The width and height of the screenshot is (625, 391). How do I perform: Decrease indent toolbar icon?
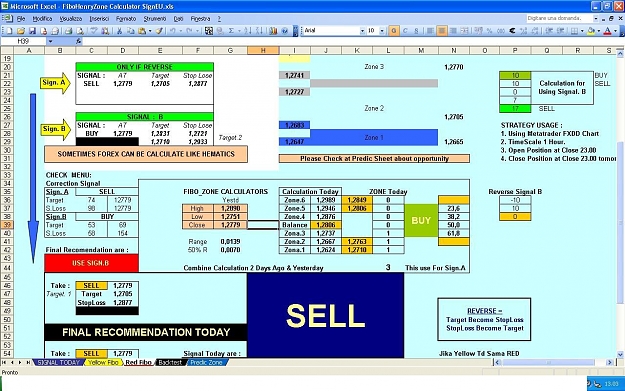pyautogui.click(x=549, y=31)
